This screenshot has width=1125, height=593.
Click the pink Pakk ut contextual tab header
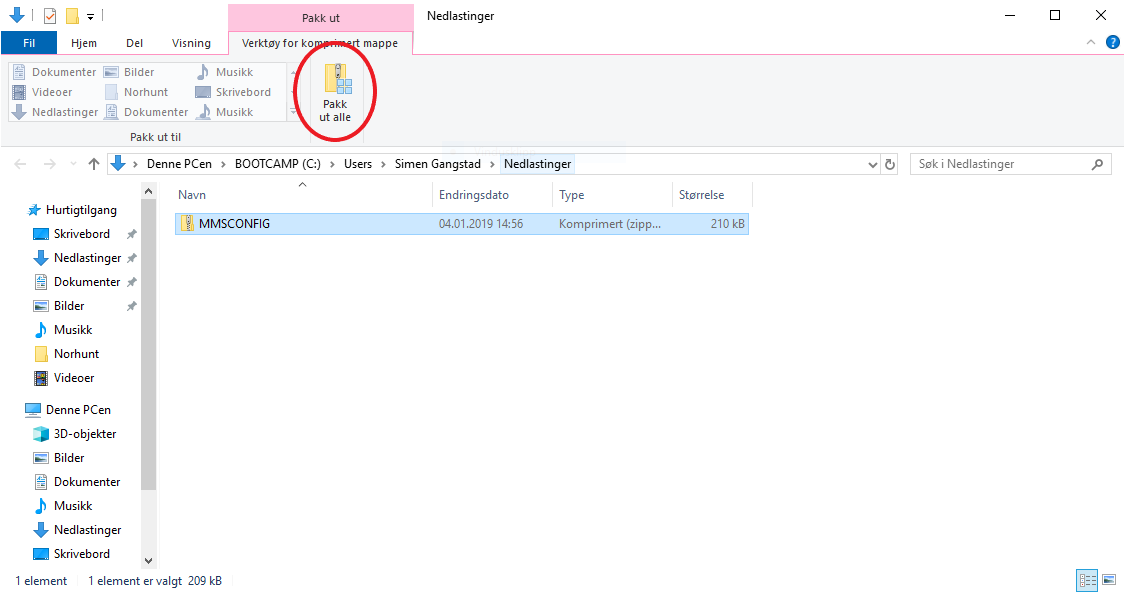321,18
